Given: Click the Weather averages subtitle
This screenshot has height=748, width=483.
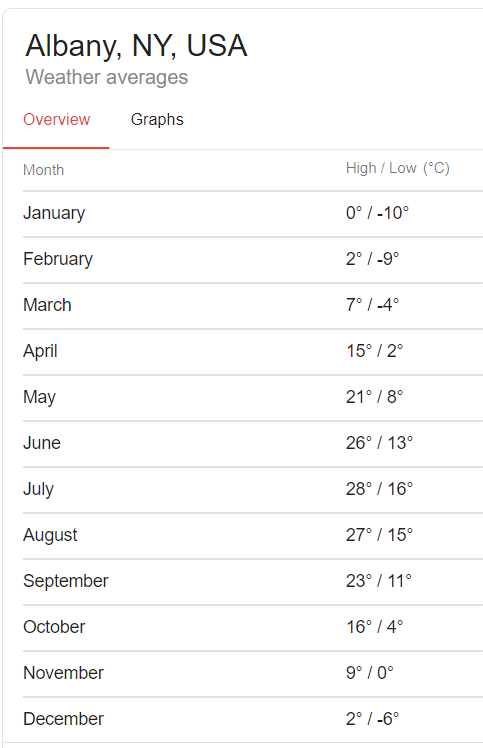Looking at the screenshot, I should pyautogui.click(x=107, y=77).
